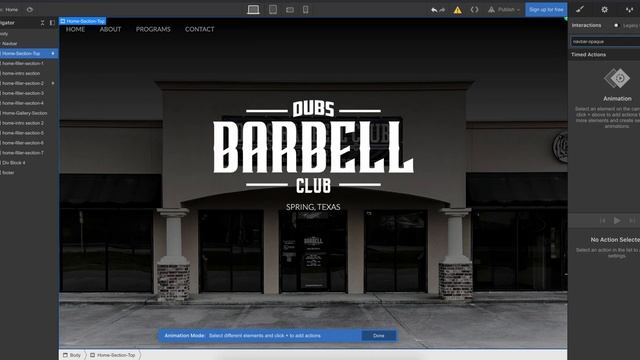Switch to mobile portrait breakpoint view

305,9
